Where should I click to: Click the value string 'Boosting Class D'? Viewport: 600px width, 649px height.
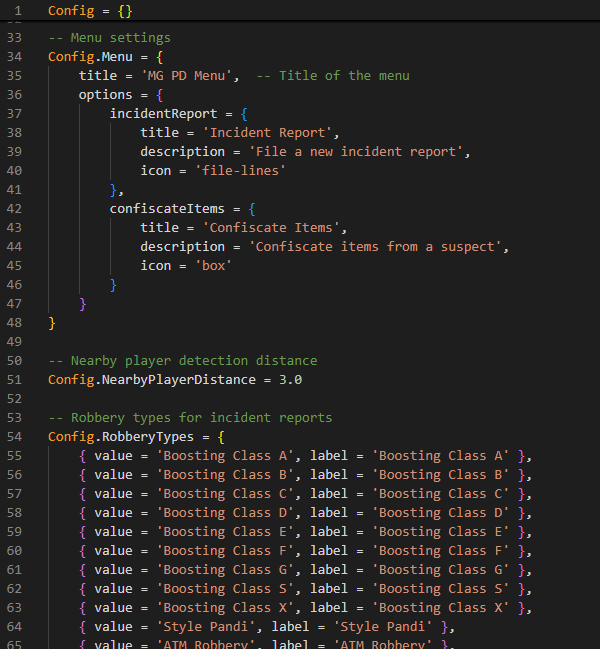click(225, 512)
